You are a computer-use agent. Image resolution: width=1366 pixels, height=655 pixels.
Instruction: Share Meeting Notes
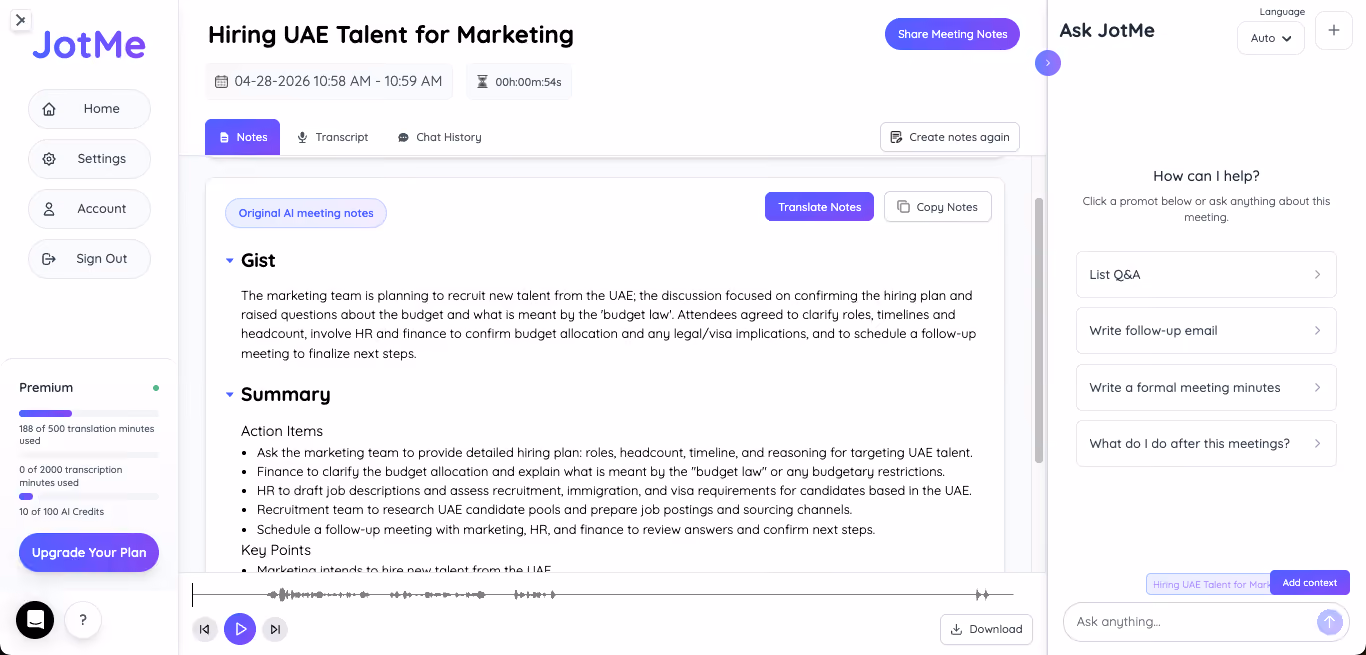(x=952, y=34)
